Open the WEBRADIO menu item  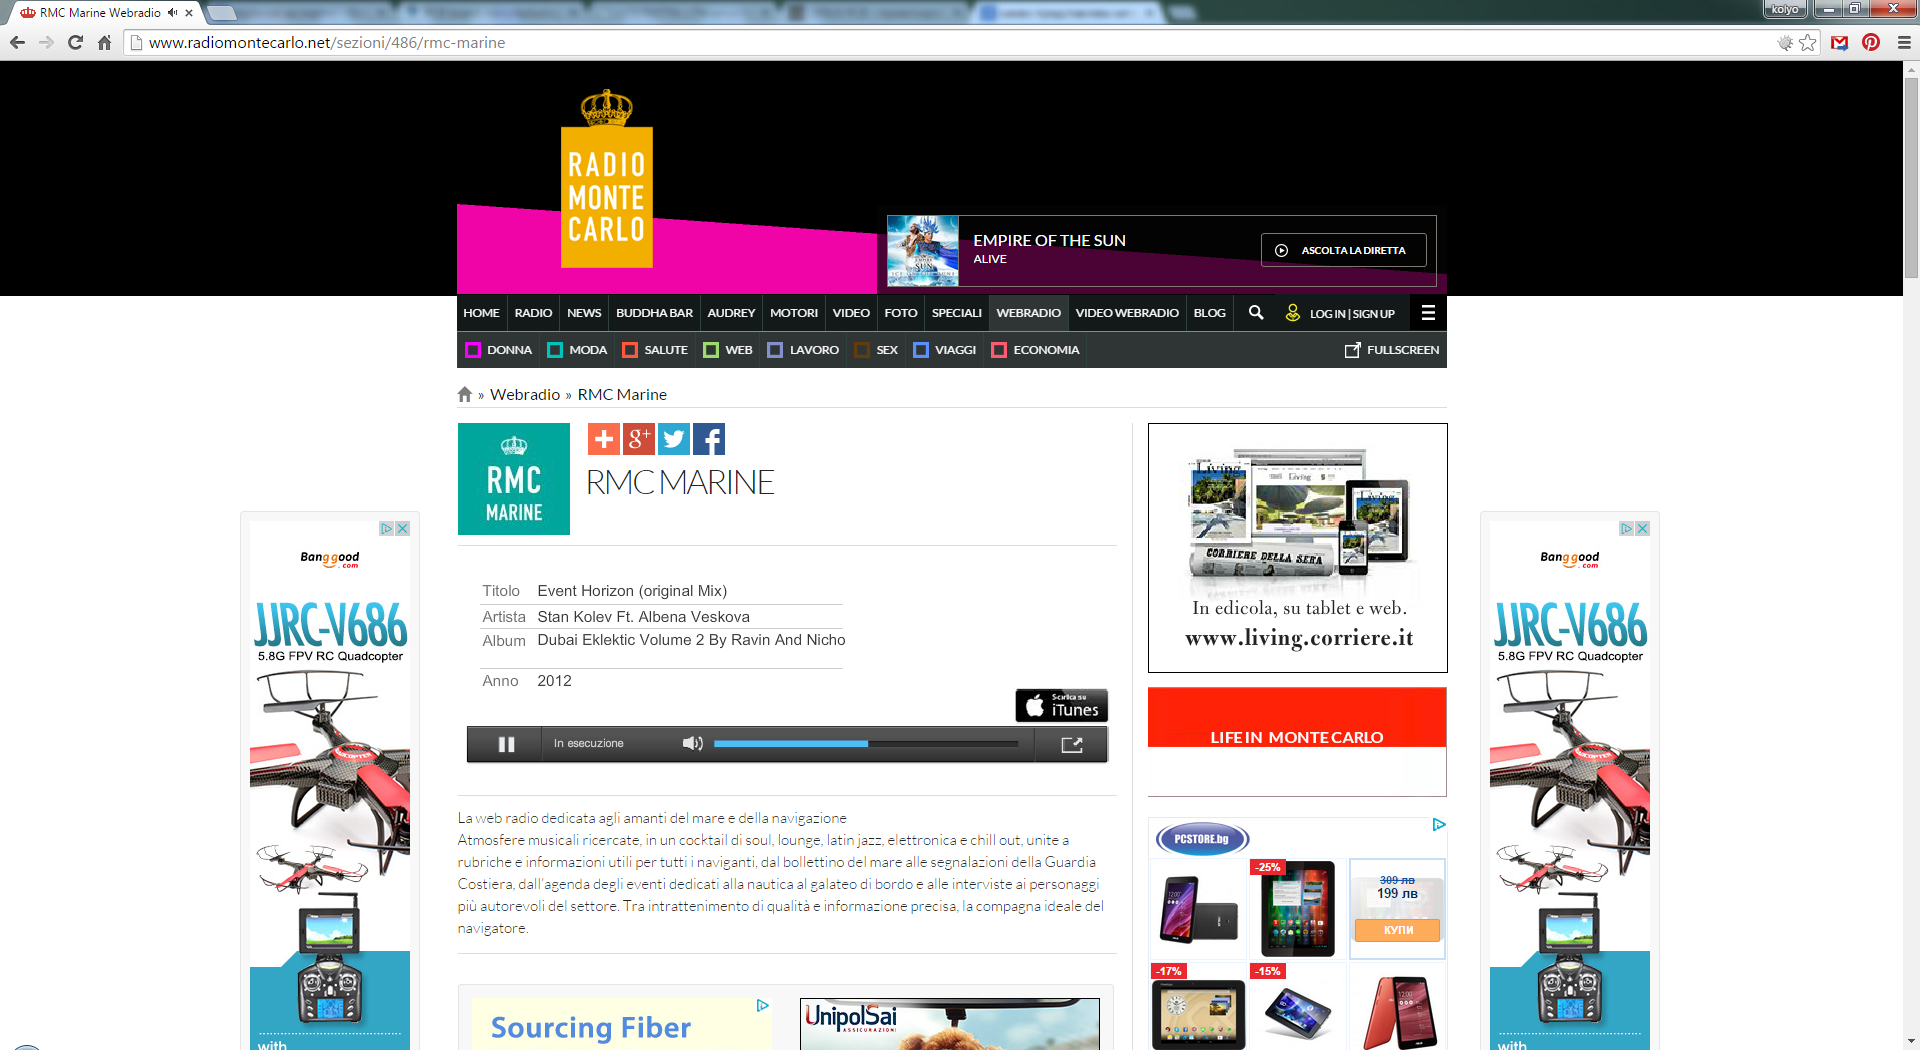1028,313
